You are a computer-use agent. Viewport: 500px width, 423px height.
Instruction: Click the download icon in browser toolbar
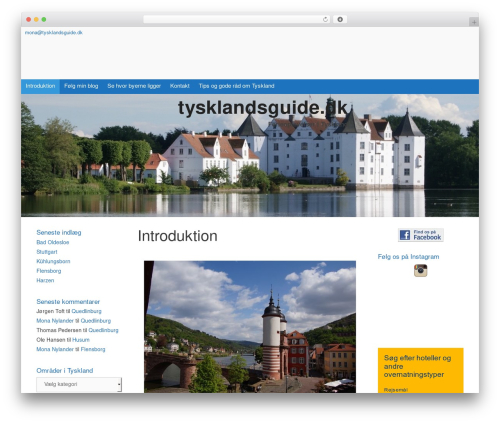click(340, 19)
